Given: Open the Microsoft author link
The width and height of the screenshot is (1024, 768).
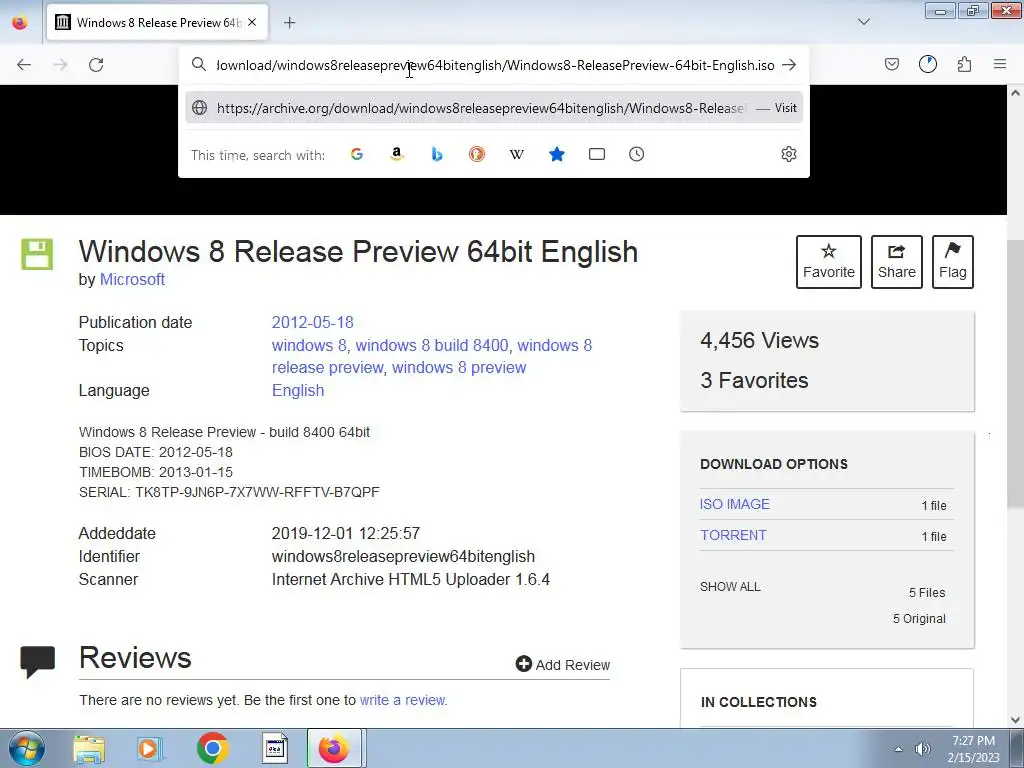Looking at the screenshot, I should (132, 280).
